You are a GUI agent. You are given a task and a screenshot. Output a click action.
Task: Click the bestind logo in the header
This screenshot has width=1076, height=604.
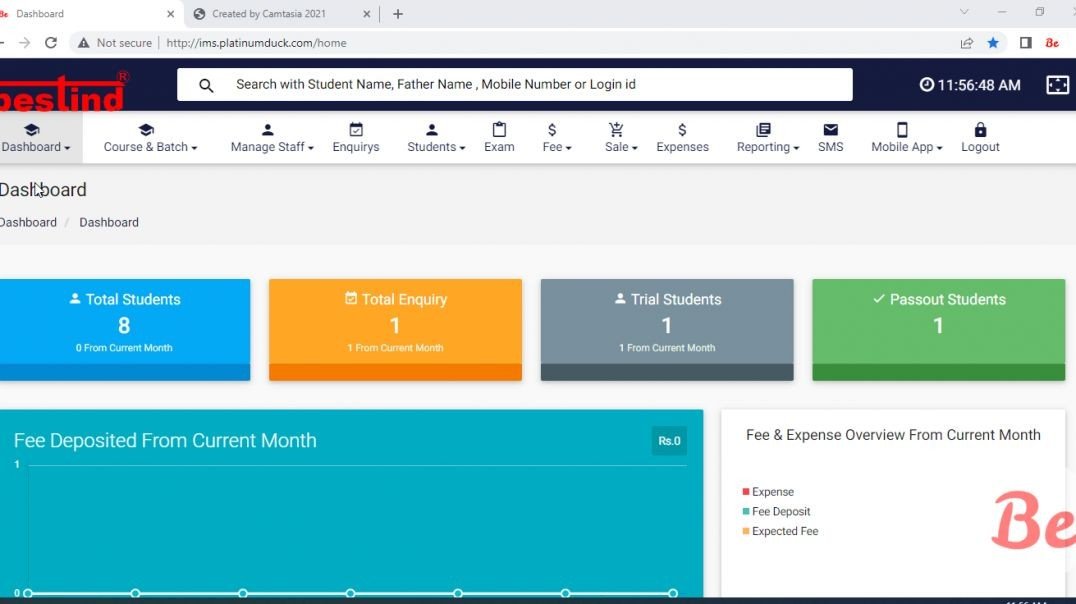click(62, 88)
